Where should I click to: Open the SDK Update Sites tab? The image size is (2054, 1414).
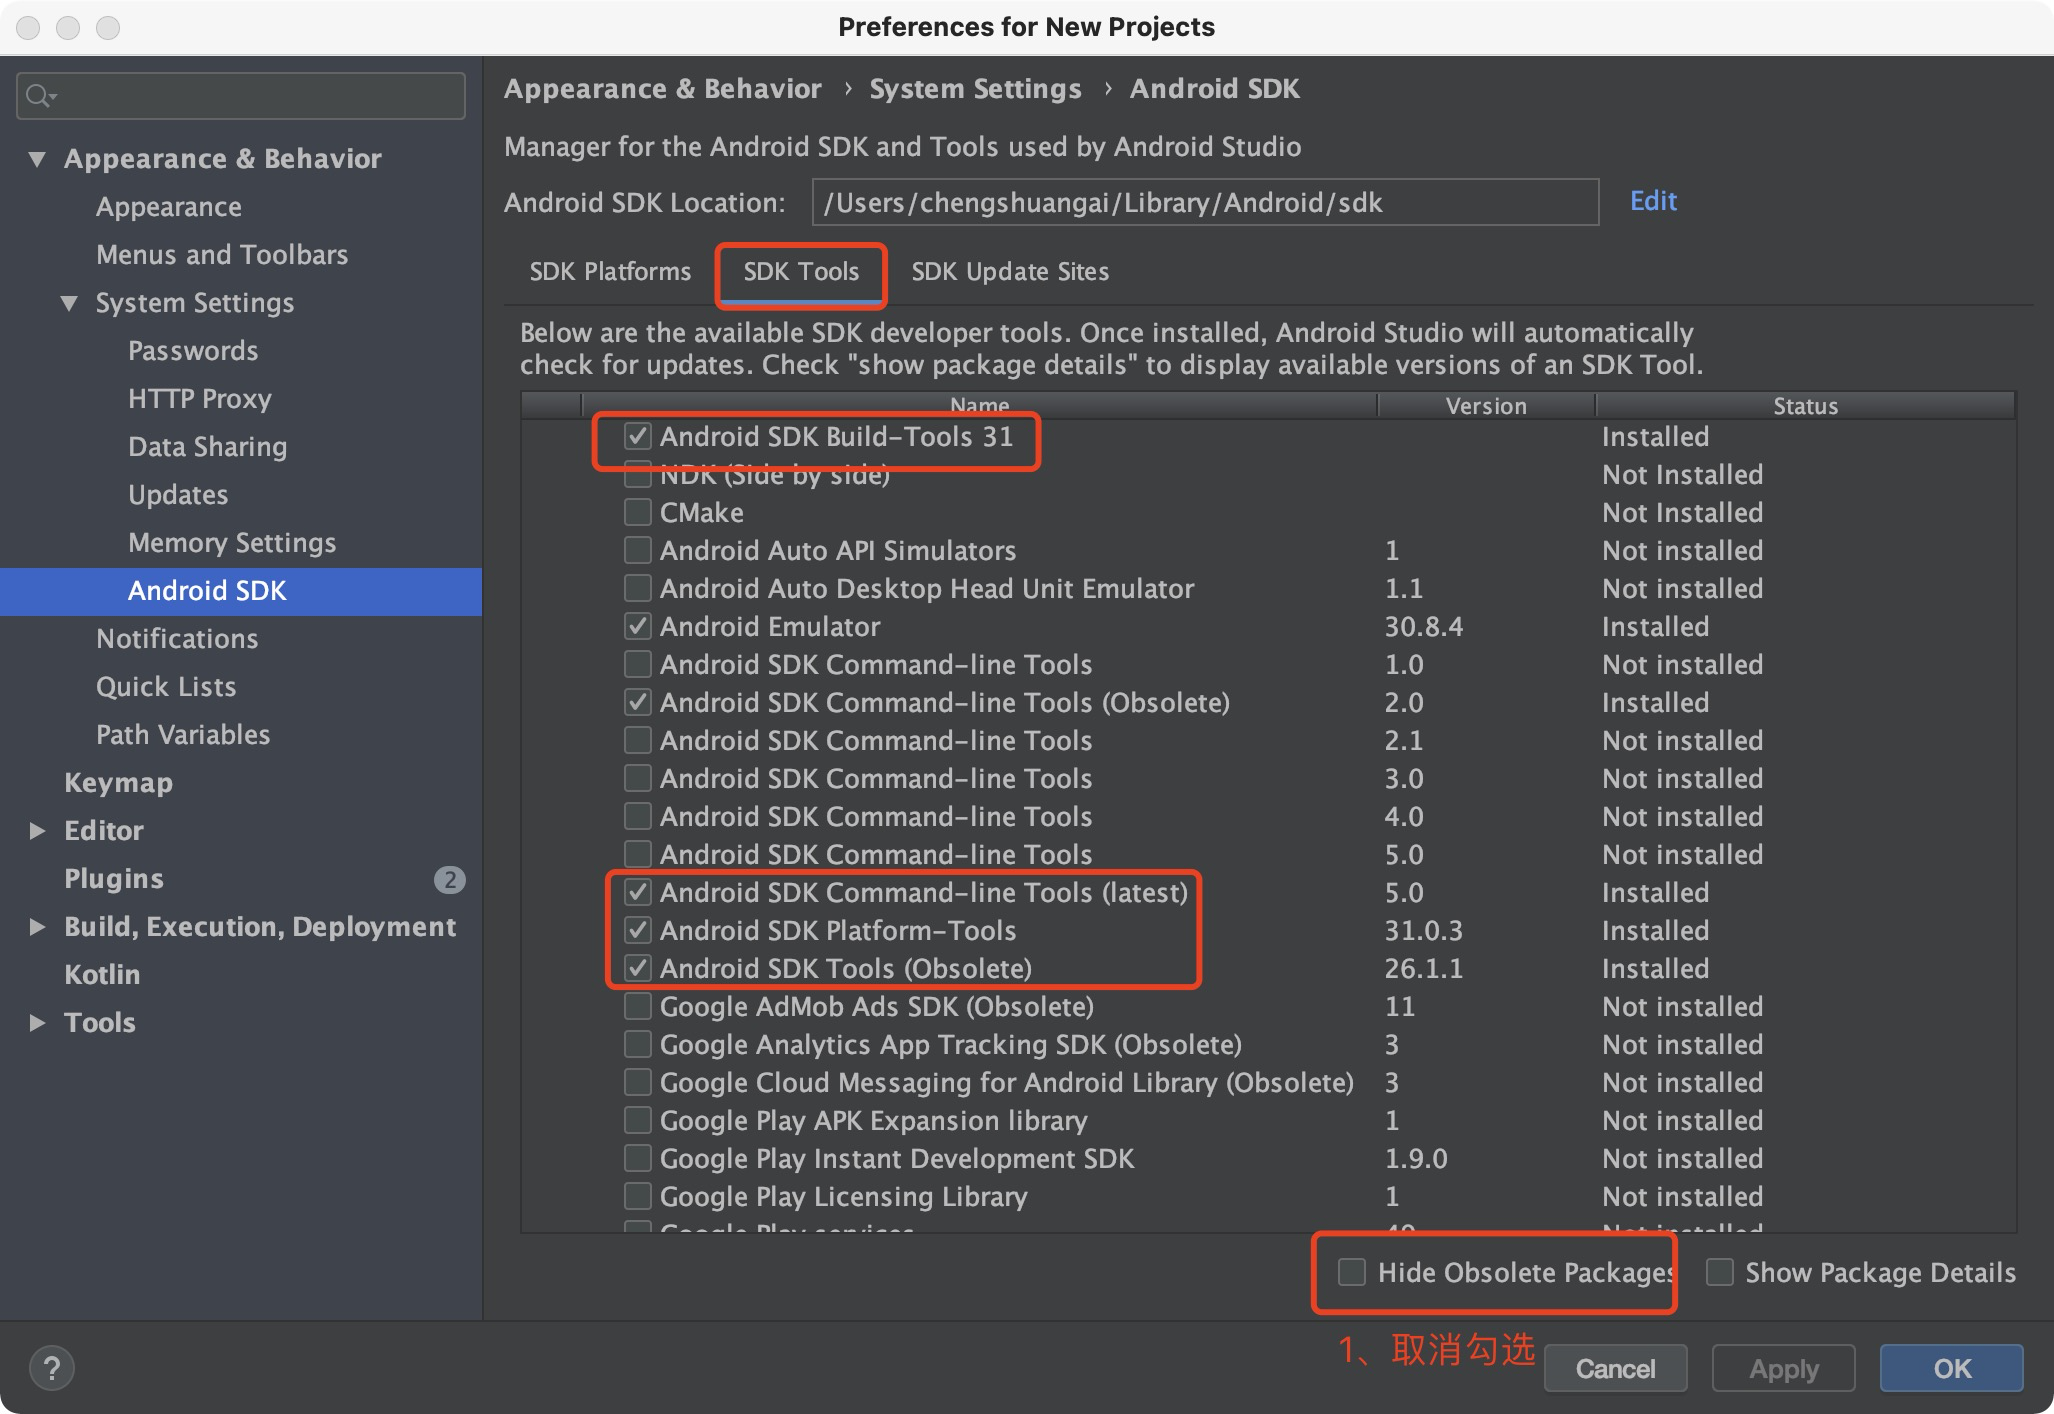[1010, 272]
